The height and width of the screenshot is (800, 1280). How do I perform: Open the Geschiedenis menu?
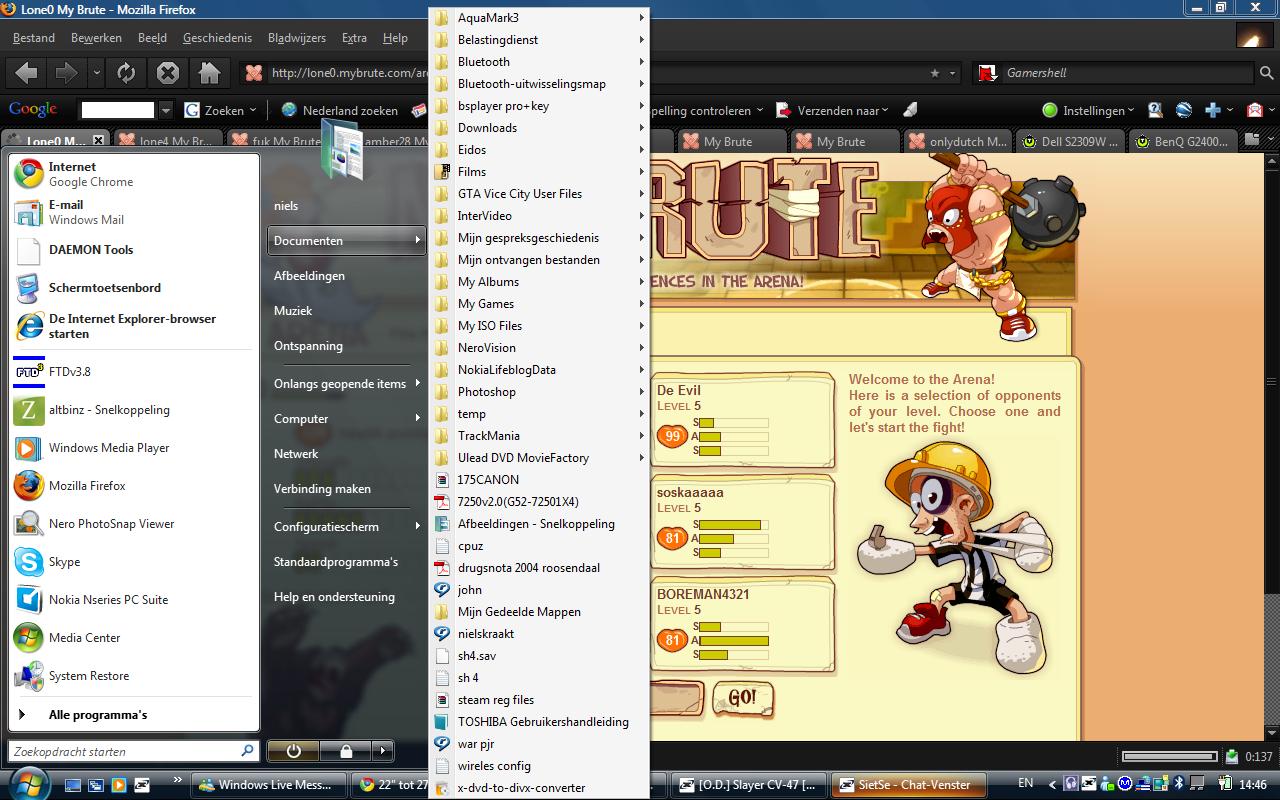[x=217, y=38]
